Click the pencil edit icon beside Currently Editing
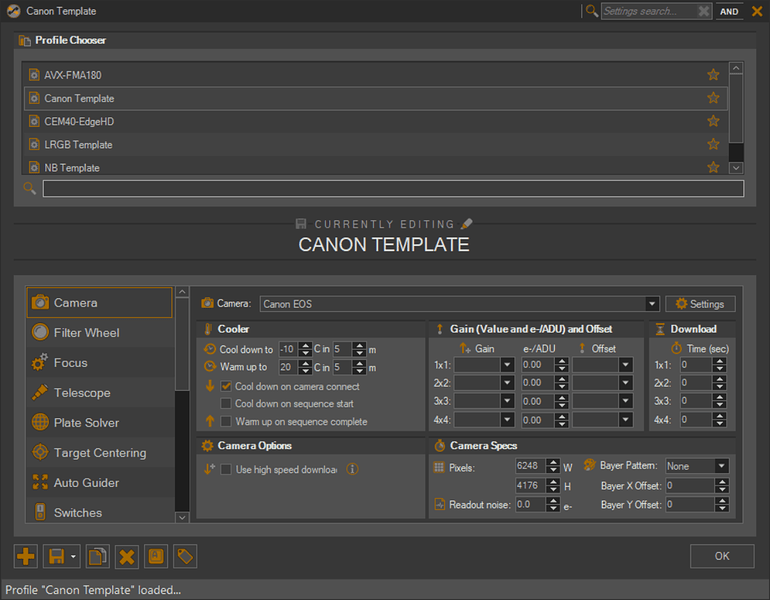This screenshot has height=600, width=770. 467,224
